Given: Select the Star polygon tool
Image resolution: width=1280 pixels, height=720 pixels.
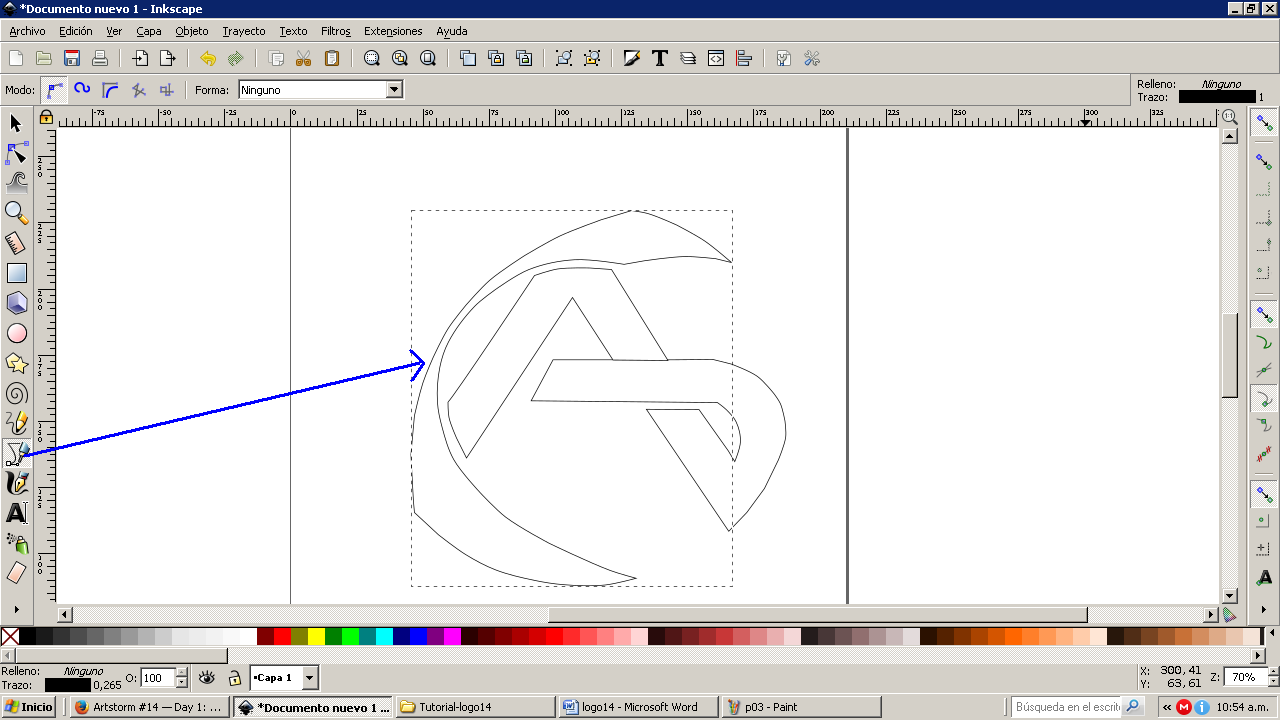Looking at the screenshot, I should pos(16,363).
